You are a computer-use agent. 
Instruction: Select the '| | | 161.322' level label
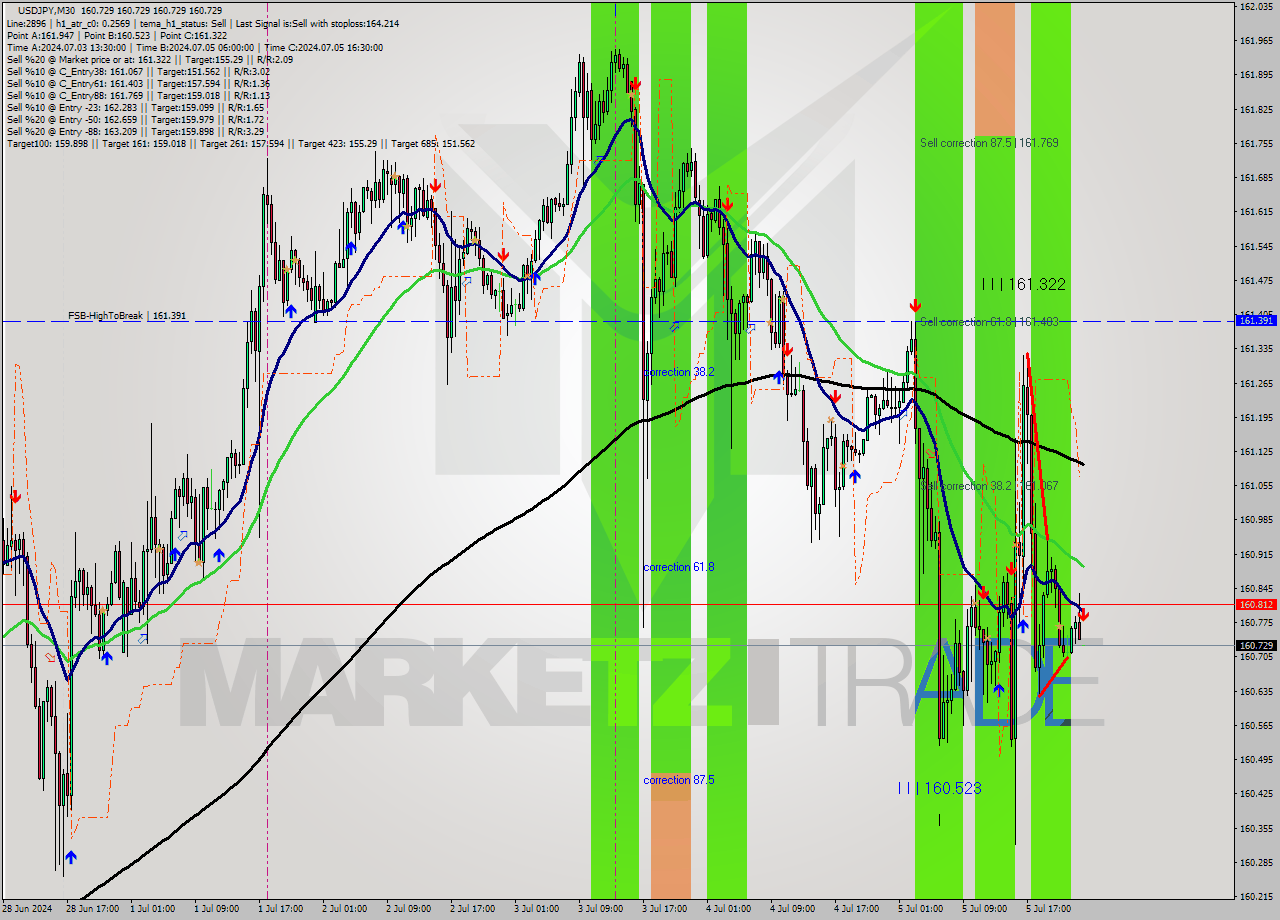(1023, 285)
